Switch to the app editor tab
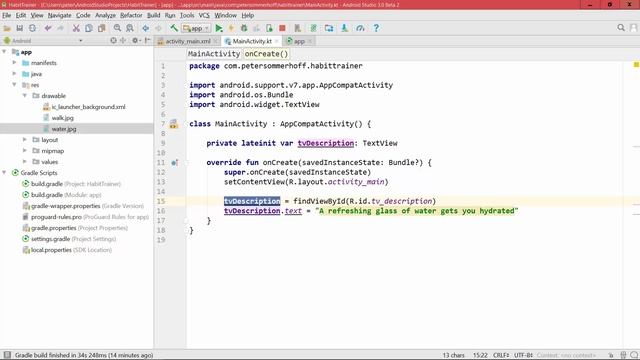The image size is (640, 360). (x=299, y=41)
